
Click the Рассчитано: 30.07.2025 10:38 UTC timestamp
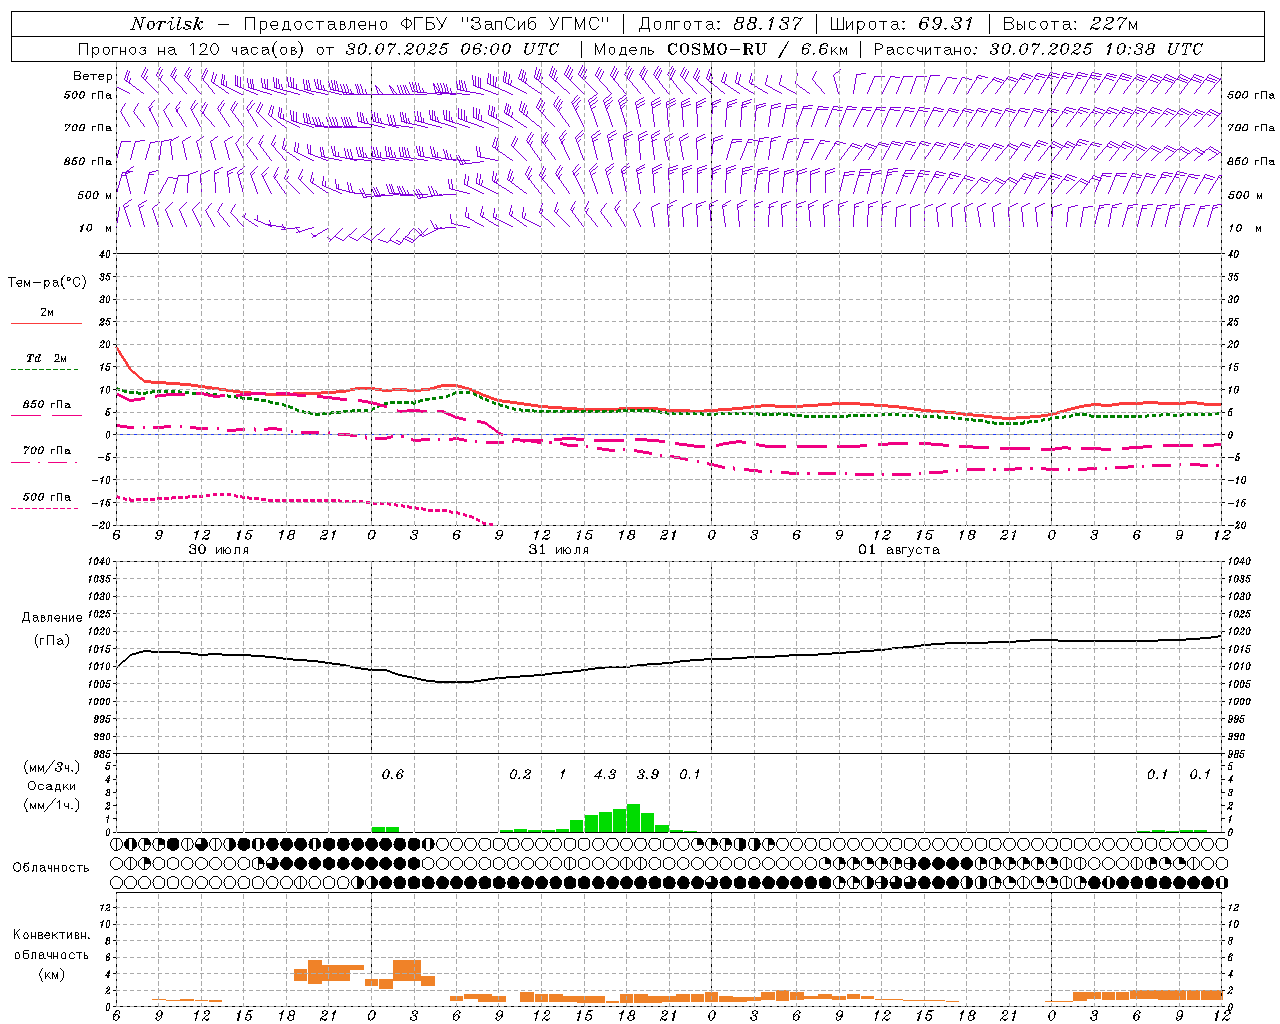pyautogui.click(x=1038, y=49)
